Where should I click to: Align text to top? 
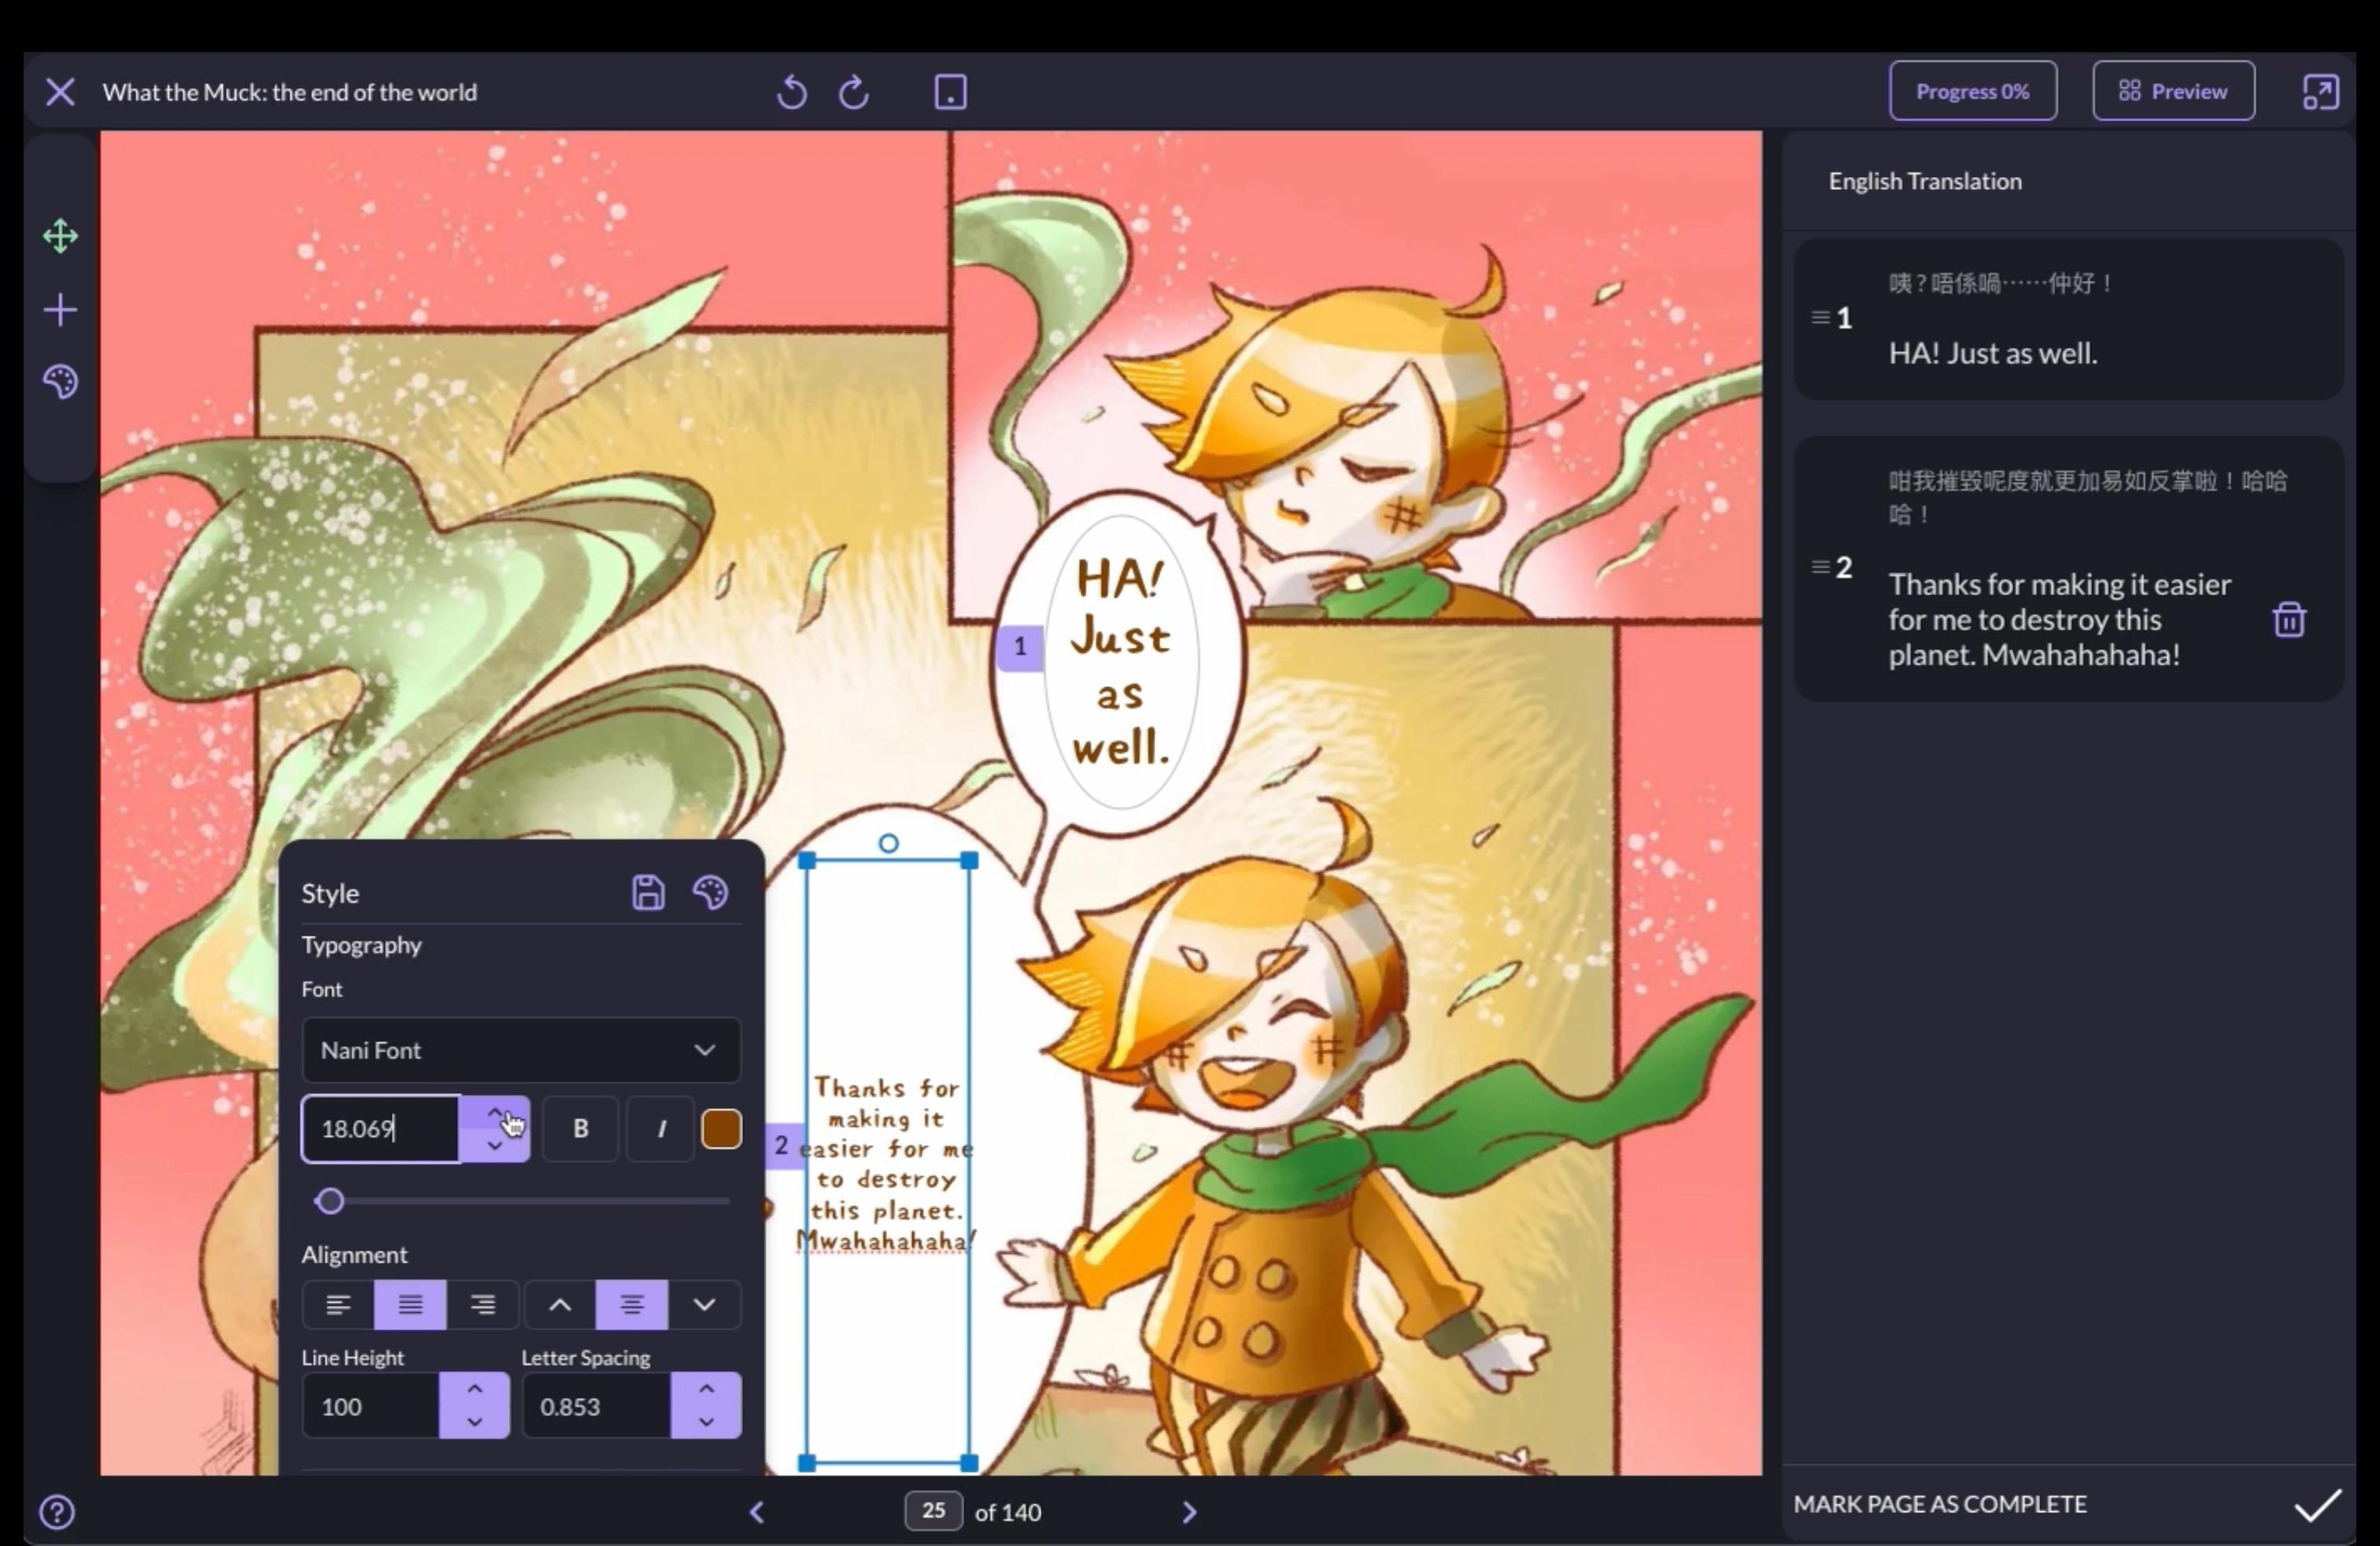[x=560, y=1305]
